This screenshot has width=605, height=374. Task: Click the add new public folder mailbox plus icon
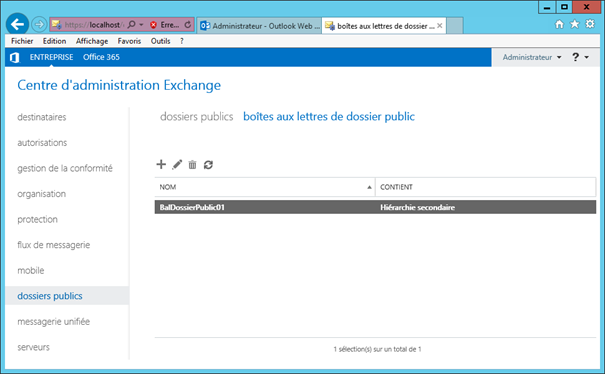tap(161, 164)
